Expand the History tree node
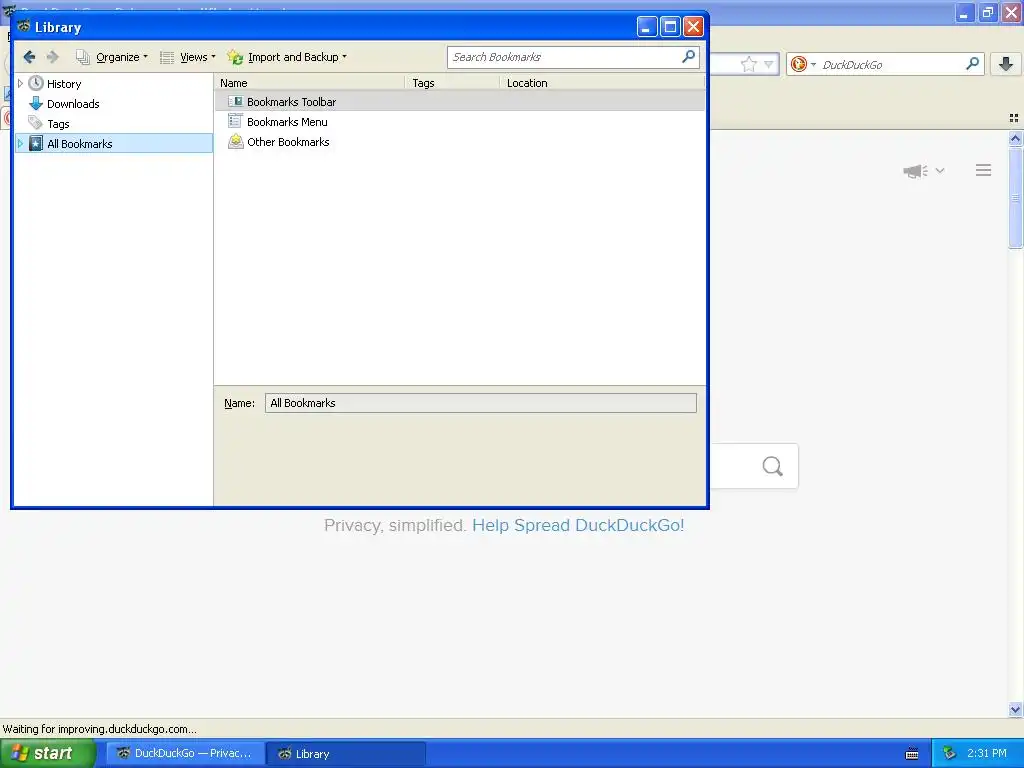 [x=20, y=84]
